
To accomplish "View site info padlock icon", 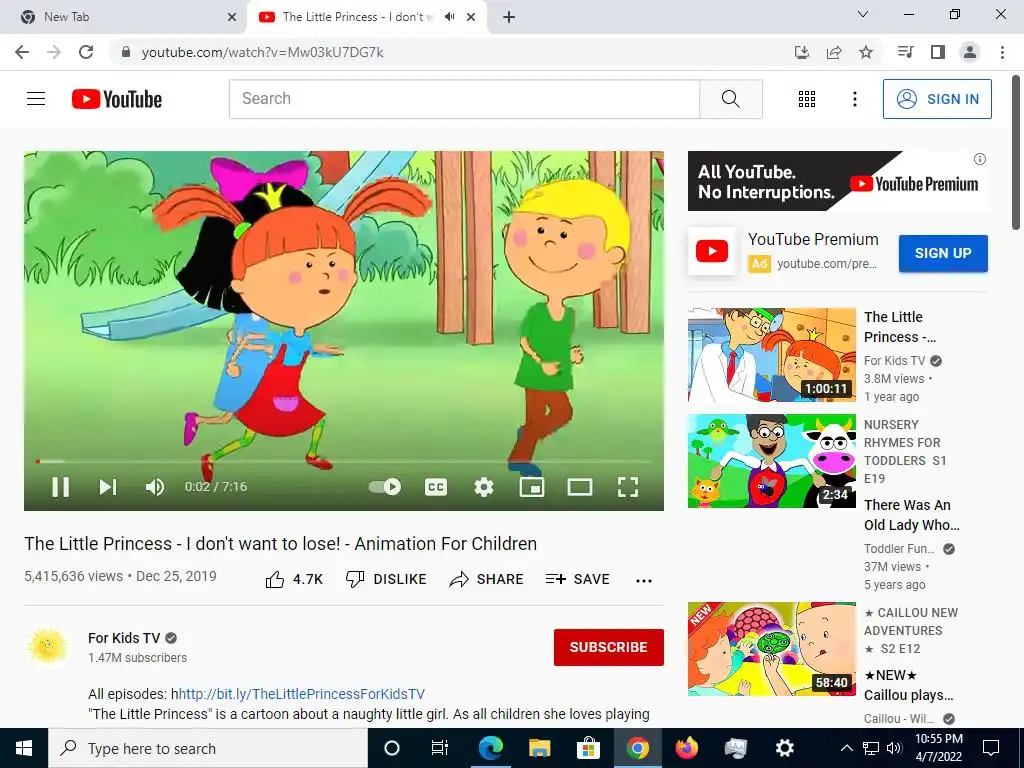I will pos(126,52).
